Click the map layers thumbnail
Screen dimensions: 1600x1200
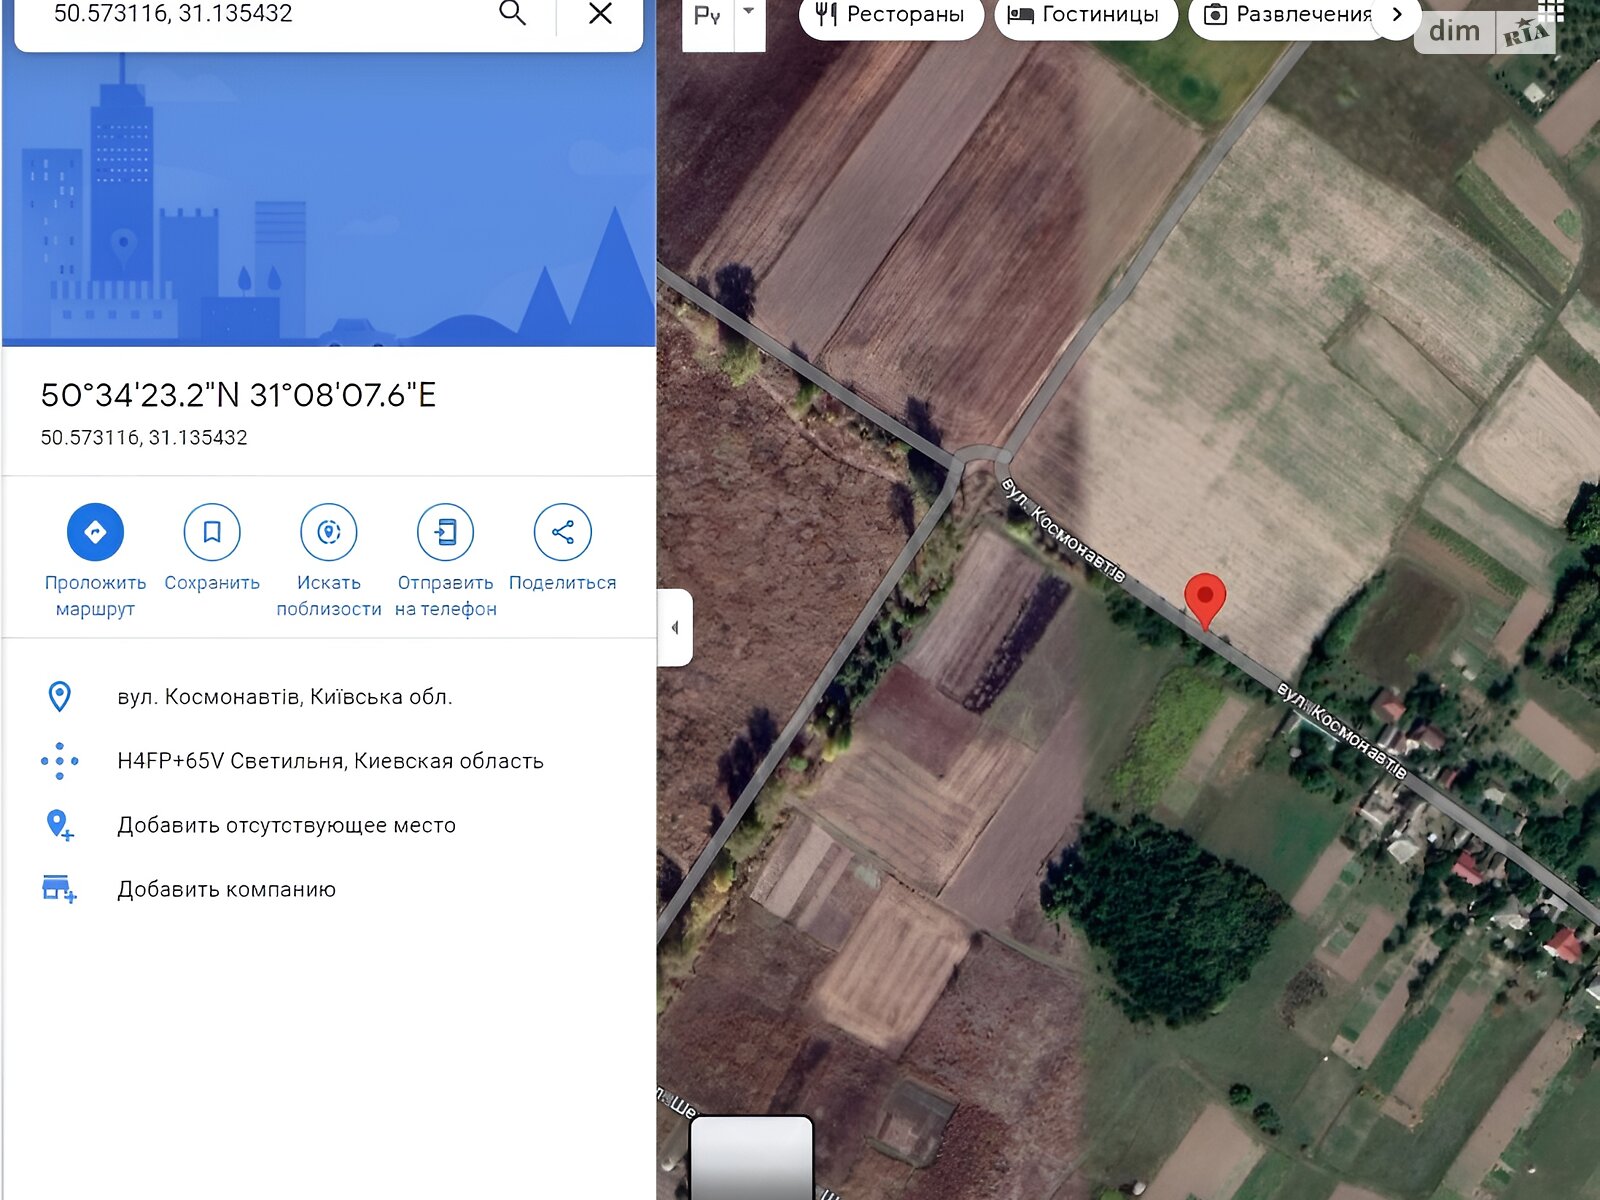pos(751,1158)
